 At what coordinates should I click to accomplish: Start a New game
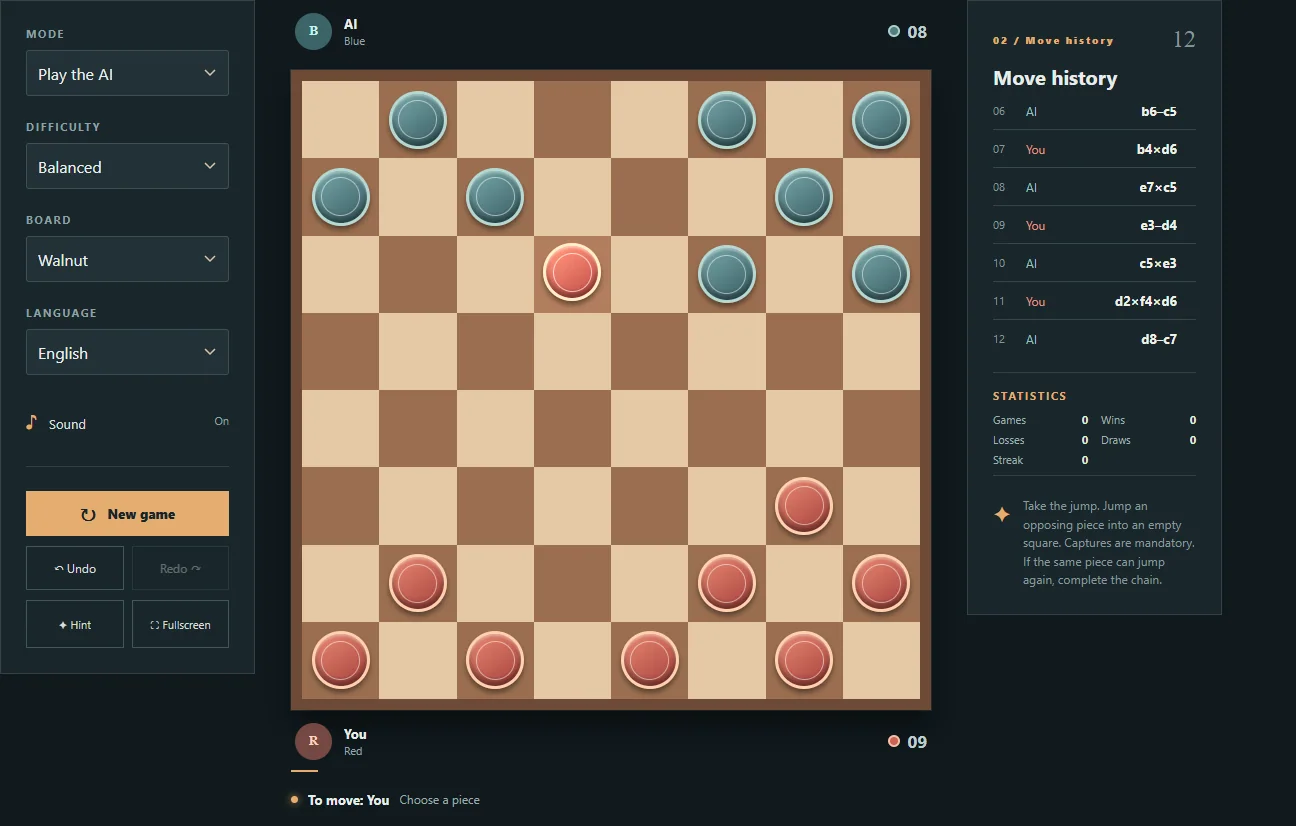(x=127, y=514)
